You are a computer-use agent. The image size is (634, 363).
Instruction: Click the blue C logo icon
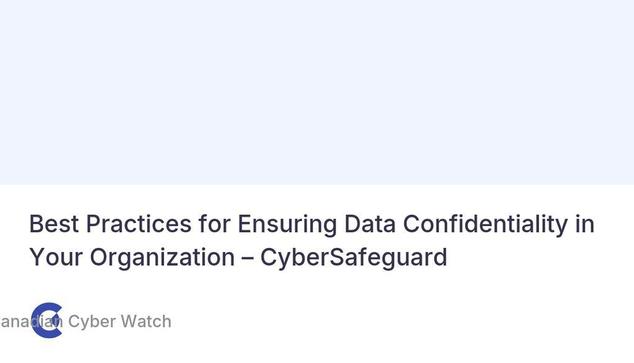point(47,320)
